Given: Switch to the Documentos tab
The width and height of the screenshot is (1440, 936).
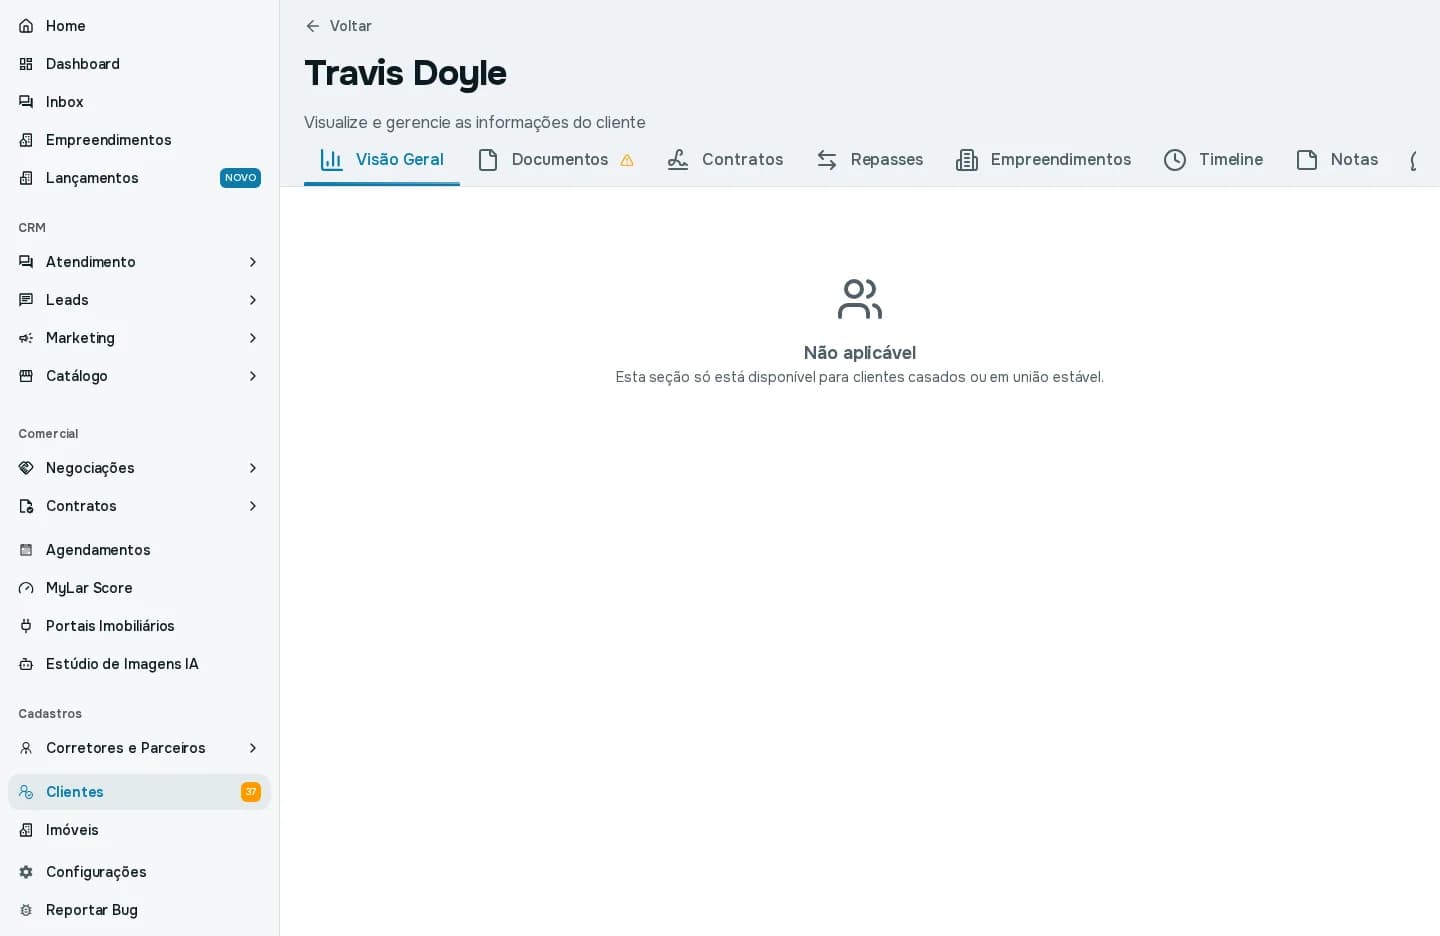Looking at the screenshot, I should [x=555, y=160].
